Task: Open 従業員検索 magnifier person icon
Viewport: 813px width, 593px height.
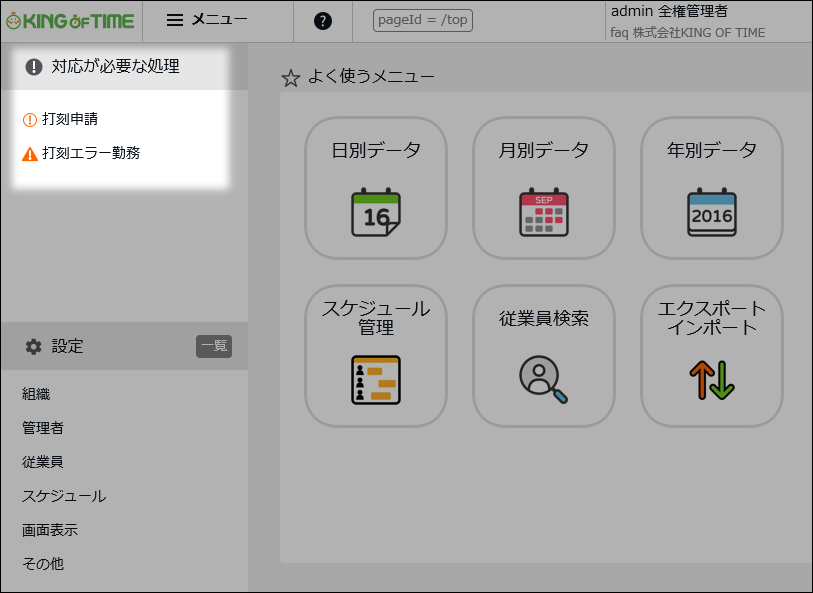Action: click(x=544, y=379)
